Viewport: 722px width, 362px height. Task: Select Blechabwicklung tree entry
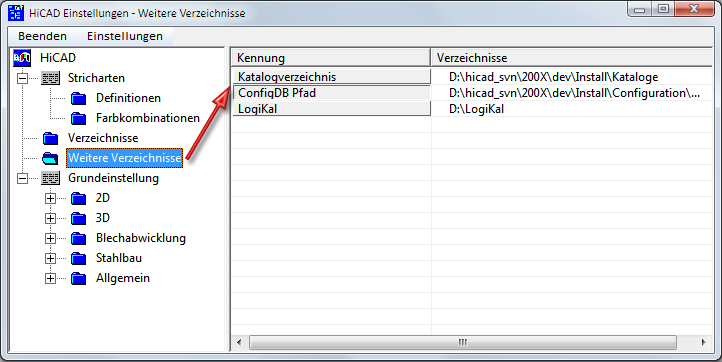coord(141,238)
